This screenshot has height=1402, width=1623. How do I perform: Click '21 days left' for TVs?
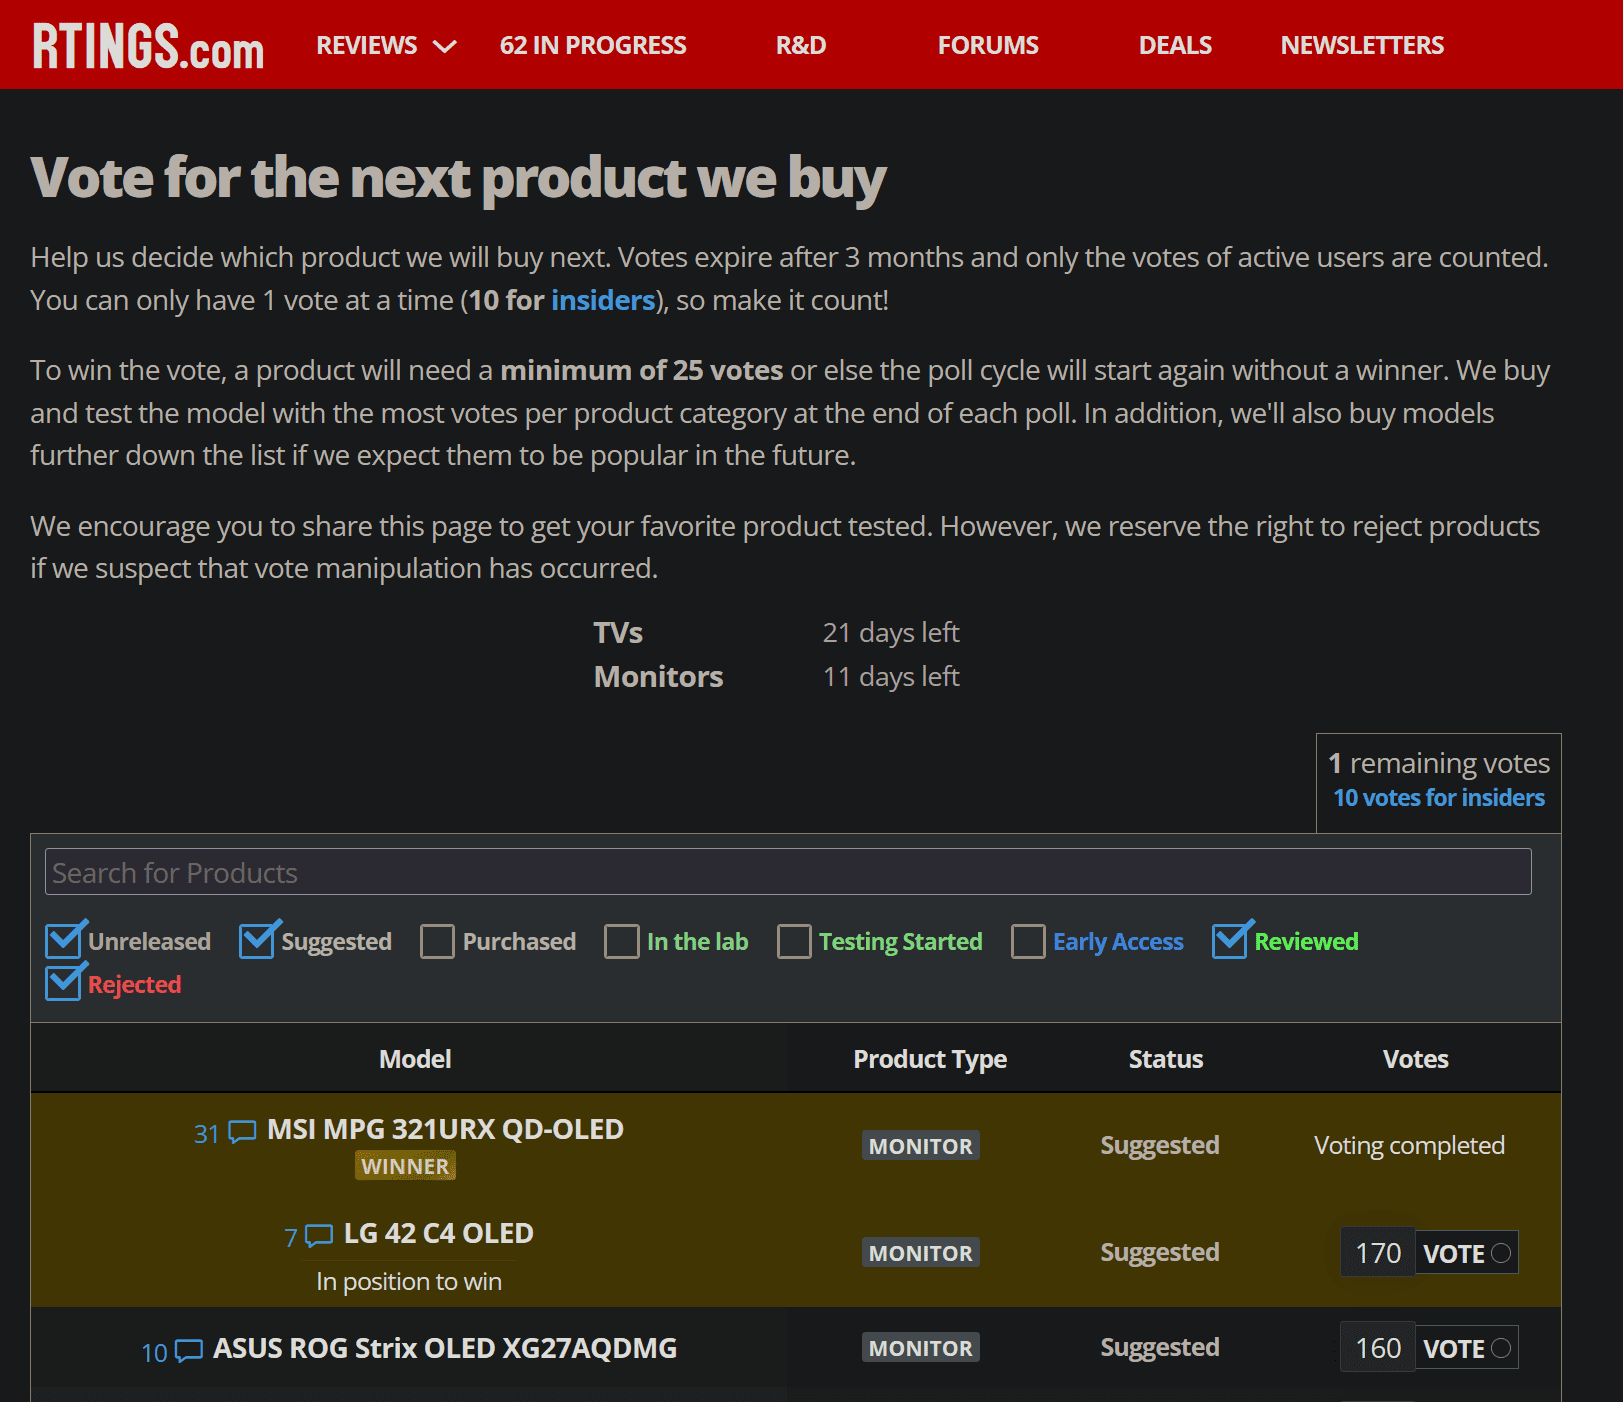tap(891, 632)
